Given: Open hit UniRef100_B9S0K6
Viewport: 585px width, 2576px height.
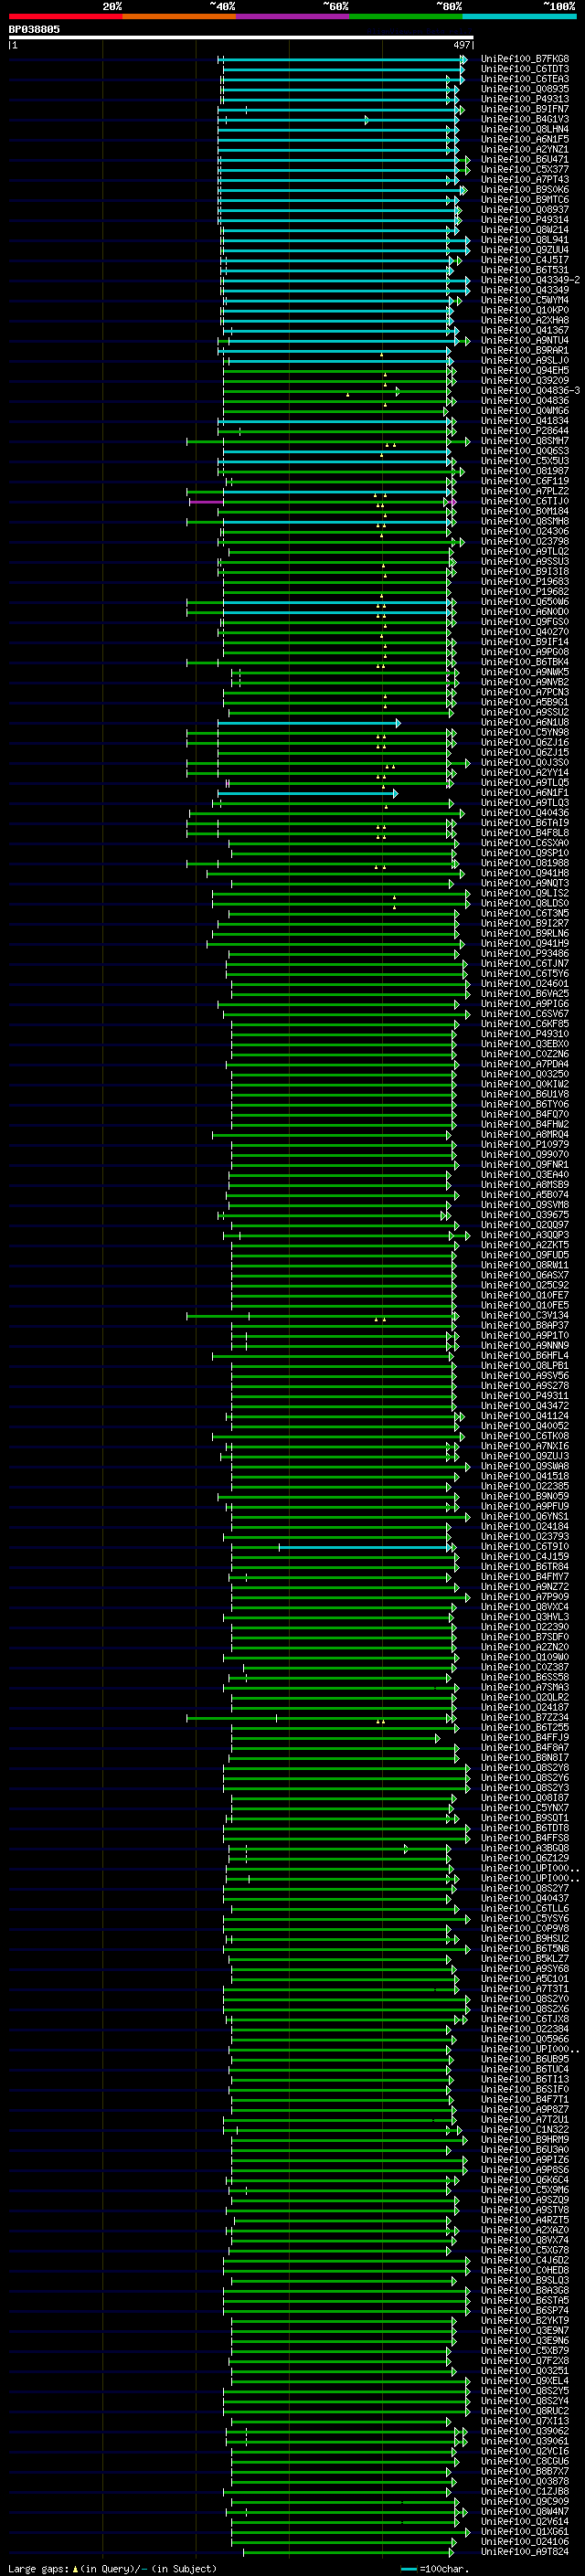Looking at the screenshot, I should pos(525,190).
